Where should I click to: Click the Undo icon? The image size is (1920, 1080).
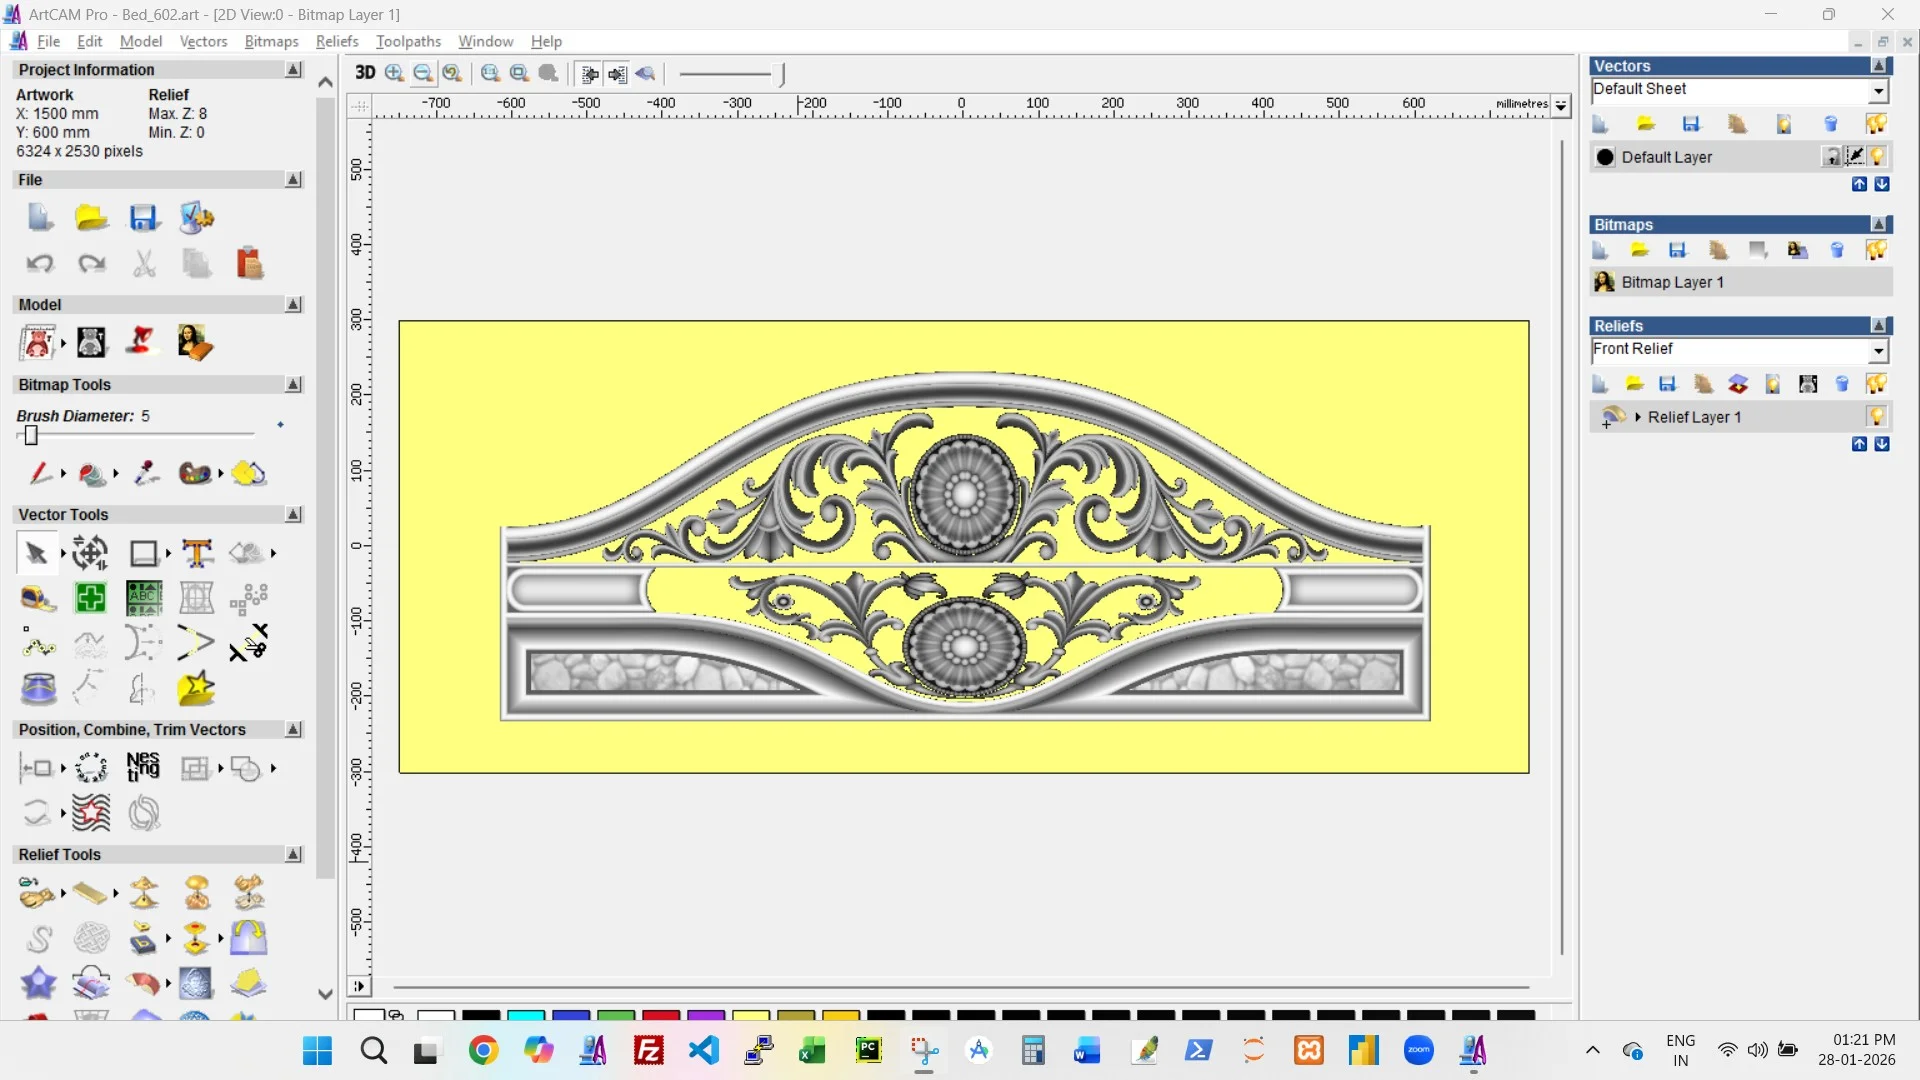[x=40, y=263]
